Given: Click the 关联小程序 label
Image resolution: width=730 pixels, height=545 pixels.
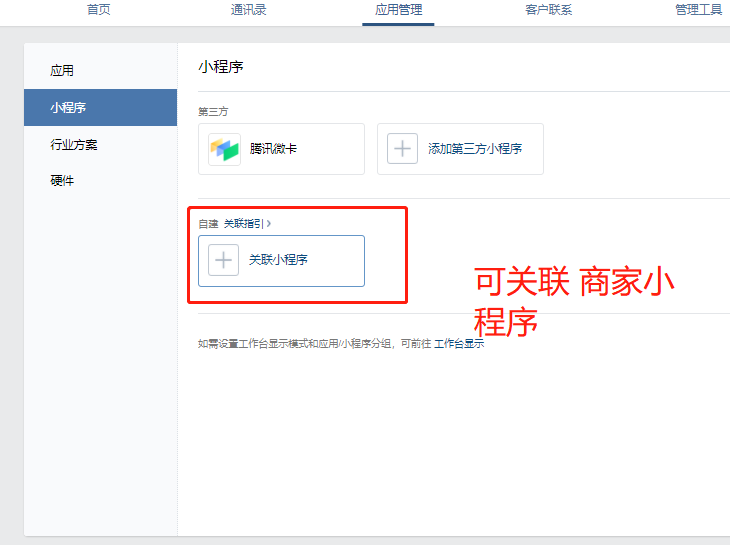Looking at the screenshot, I should coord(278,260).
